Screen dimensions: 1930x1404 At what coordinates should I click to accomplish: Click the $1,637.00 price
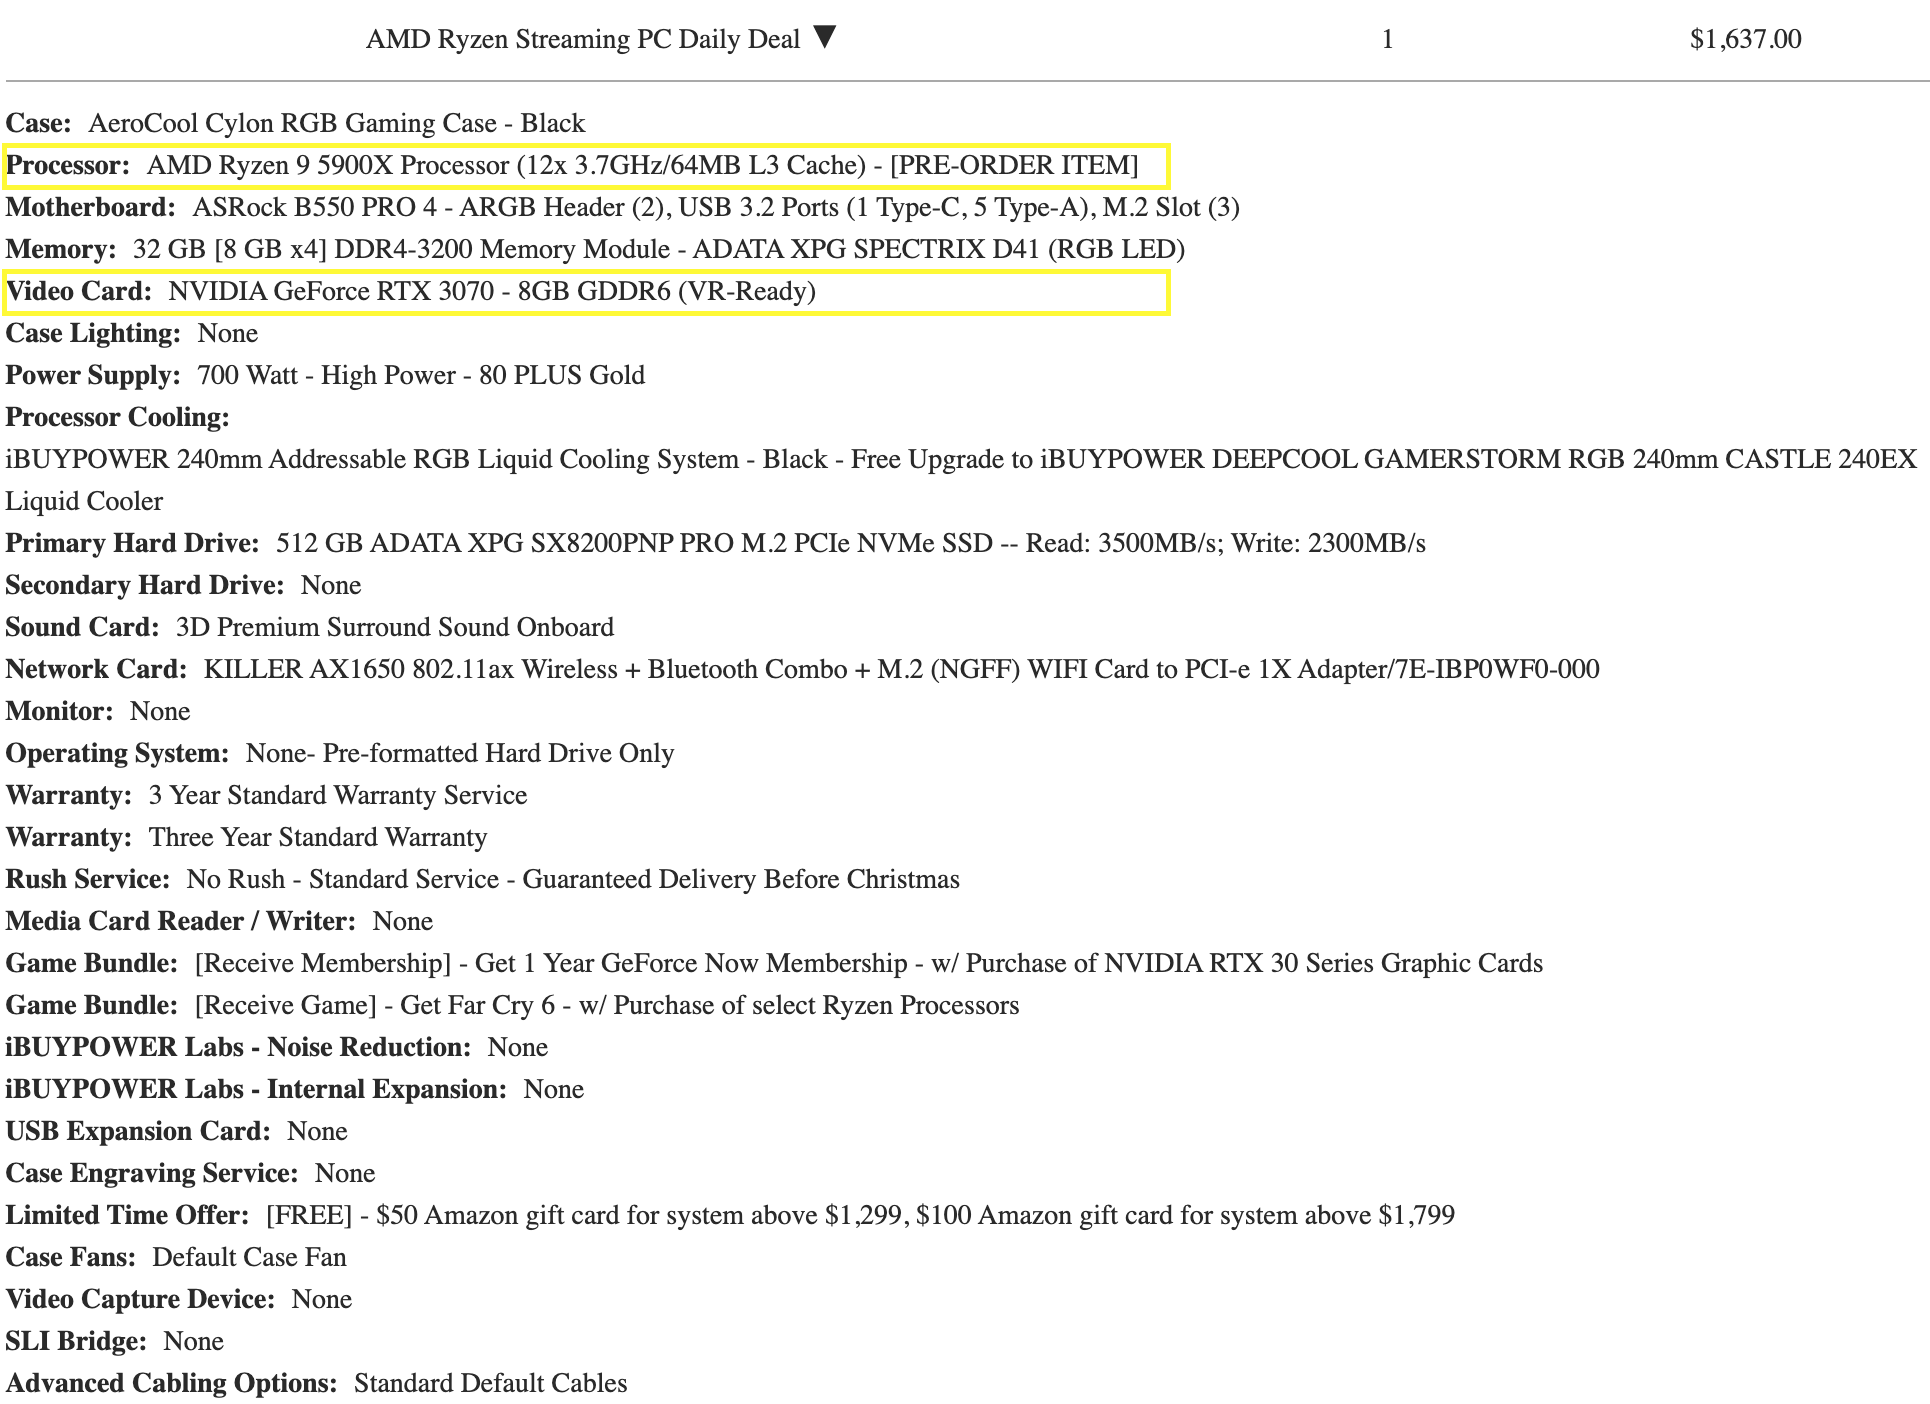[1745, 40]
